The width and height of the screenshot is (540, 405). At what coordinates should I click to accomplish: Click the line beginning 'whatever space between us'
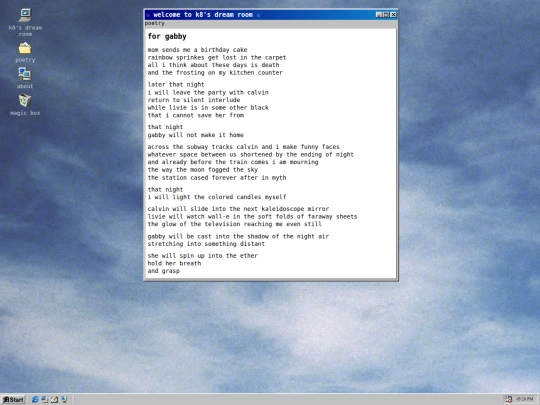251,155
